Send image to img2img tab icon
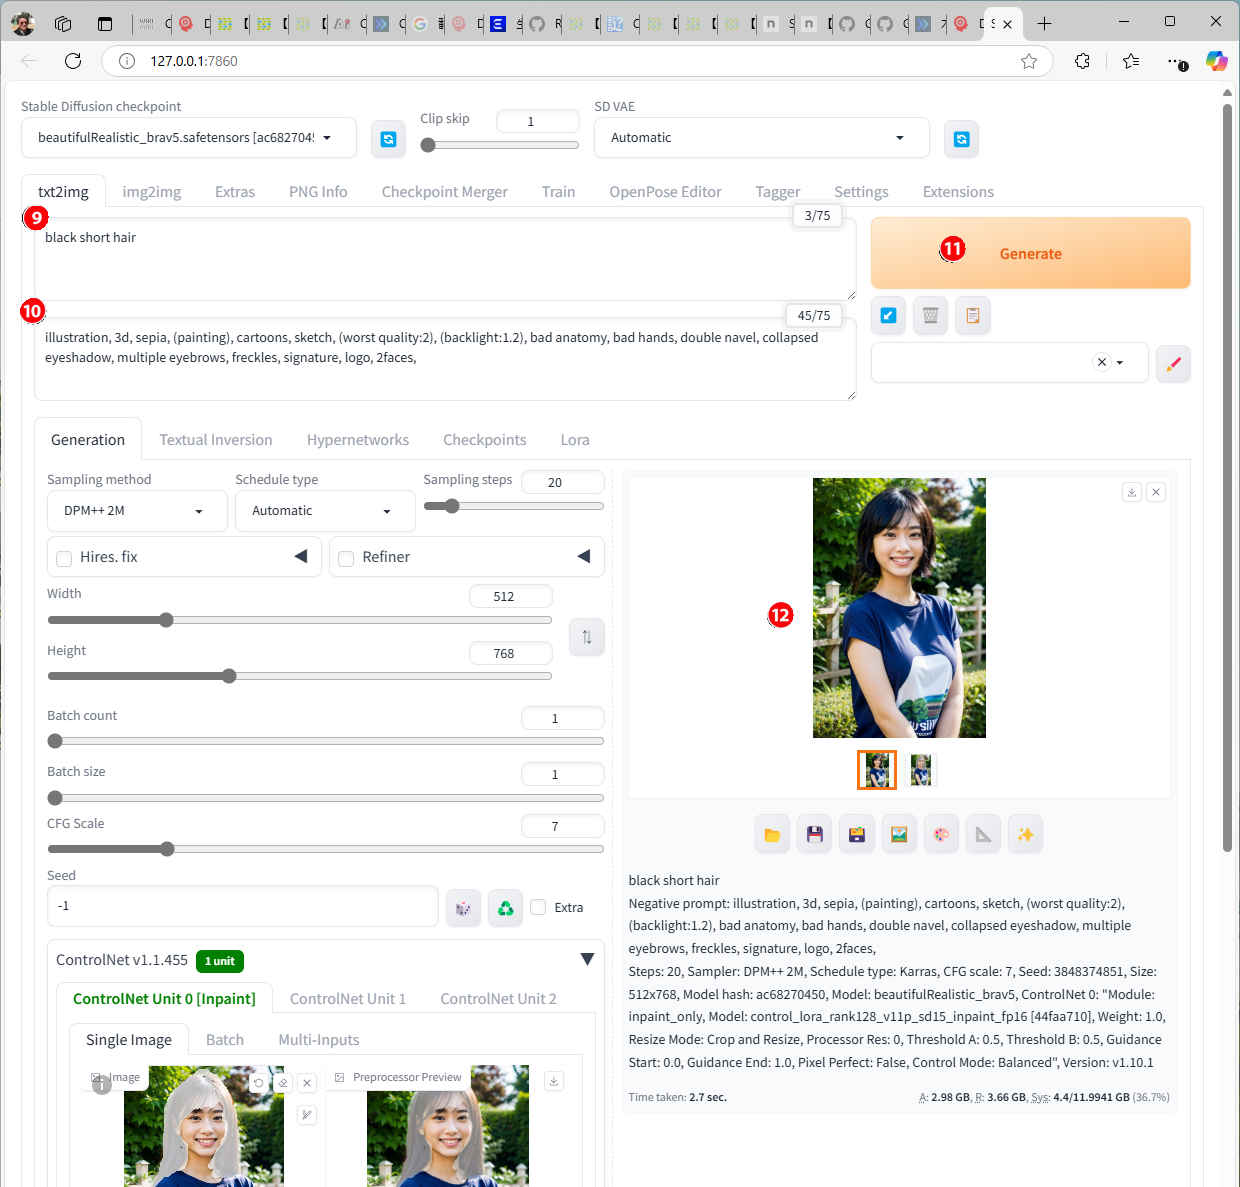This screenshot has height=1187, width=1240. pyautogui.click(x=899, y=835)
